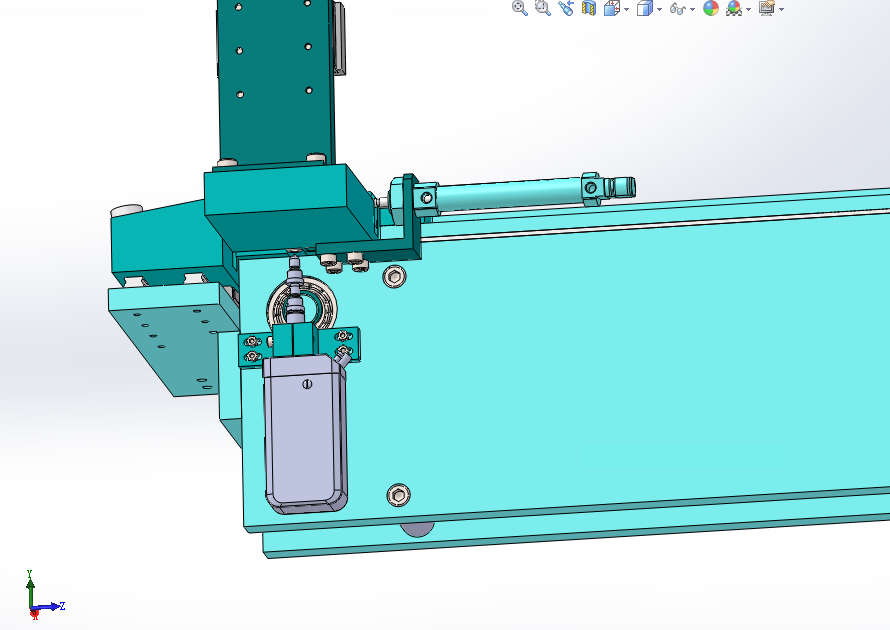Image resolution: width=890 pixels, height=630 pixels.
Task: Toggle the Section View tool
Action: point(589,8)
